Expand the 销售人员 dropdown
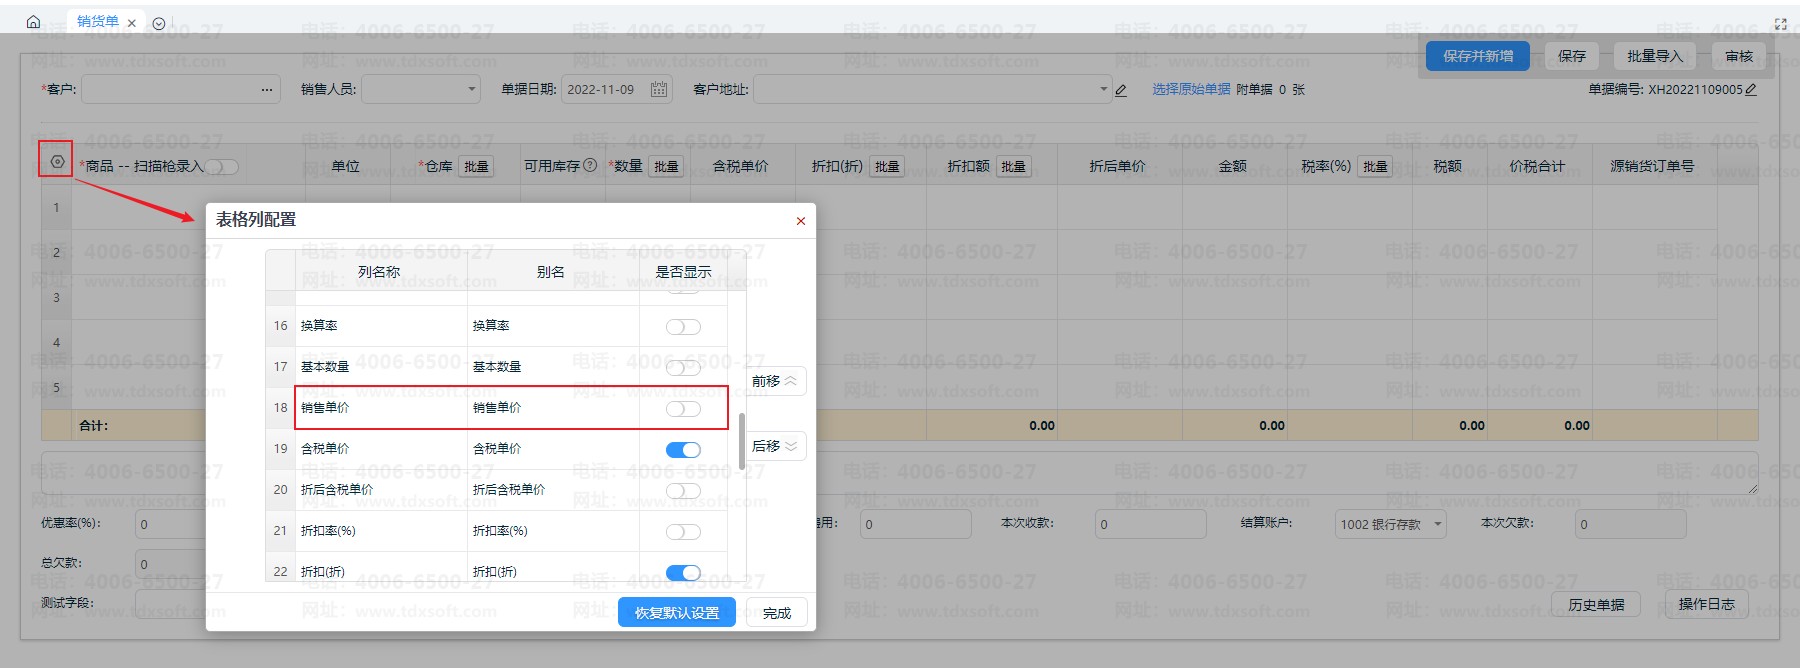1800x668 pixels. pos(472,90)
